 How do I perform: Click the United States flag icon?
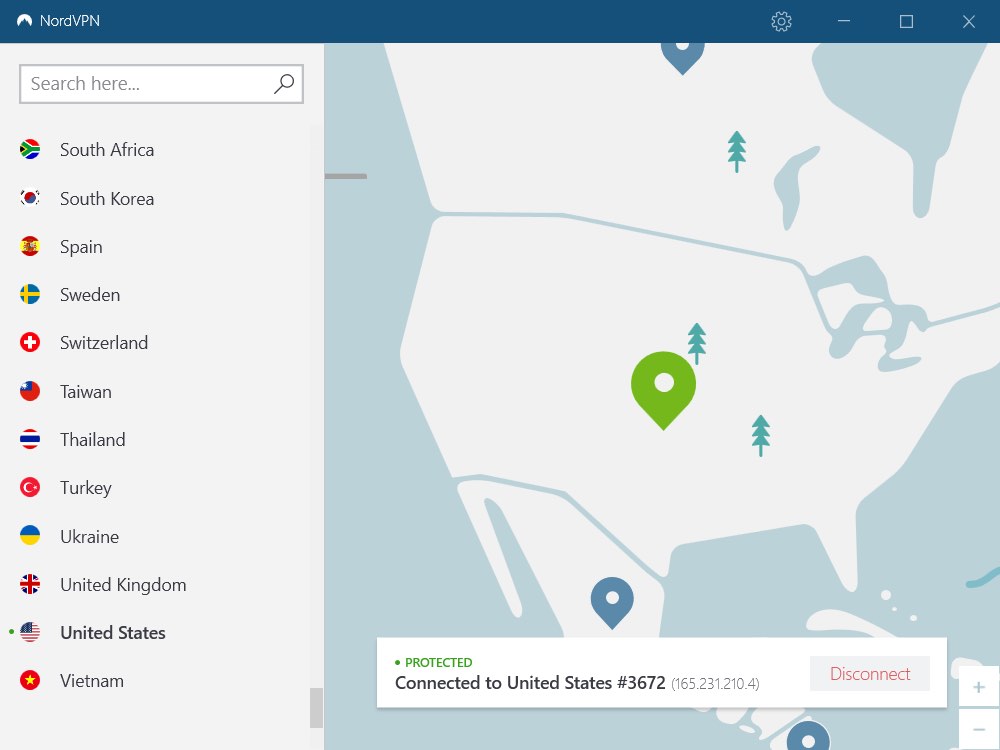30,632
